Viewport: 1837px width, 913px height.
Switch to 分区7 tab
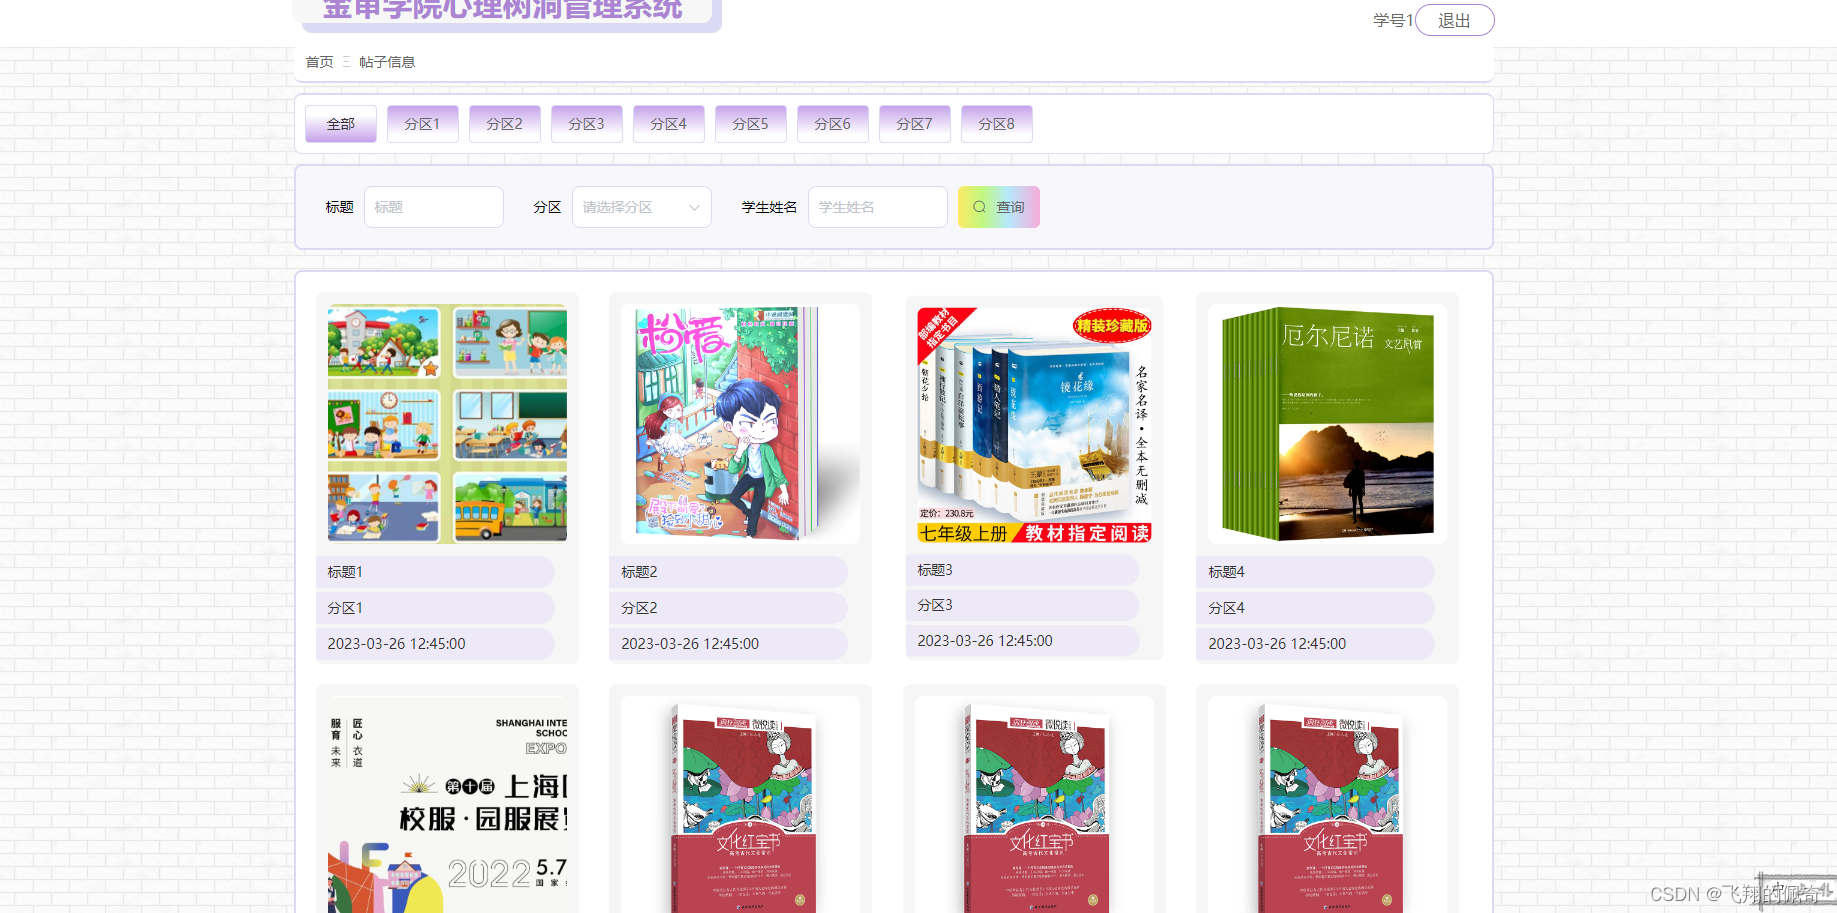point(914,124)
